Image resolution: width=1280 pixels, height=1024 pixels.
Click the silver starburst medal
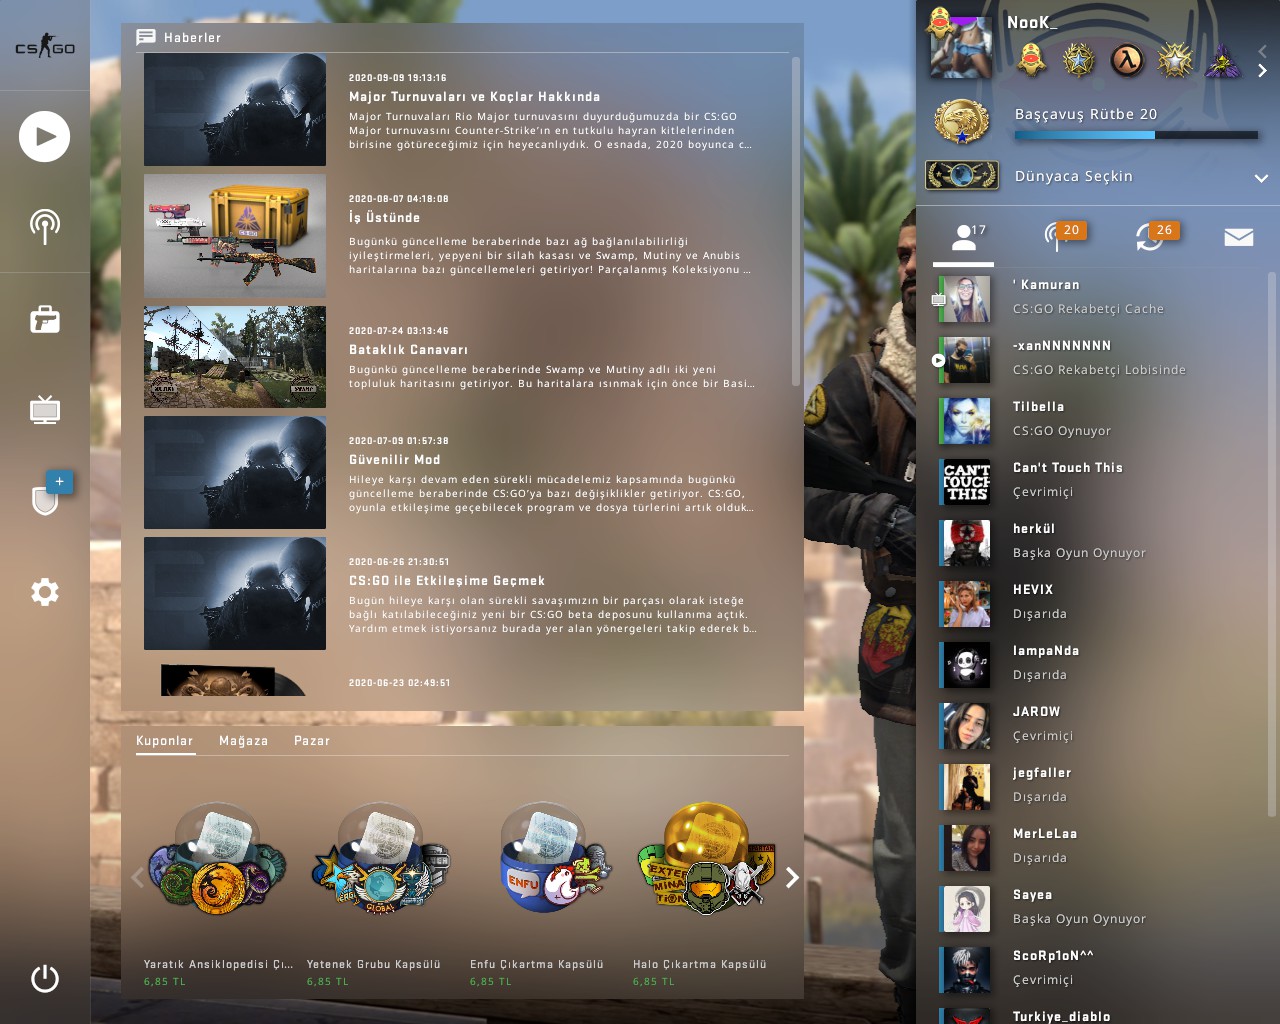point(1175,60)
